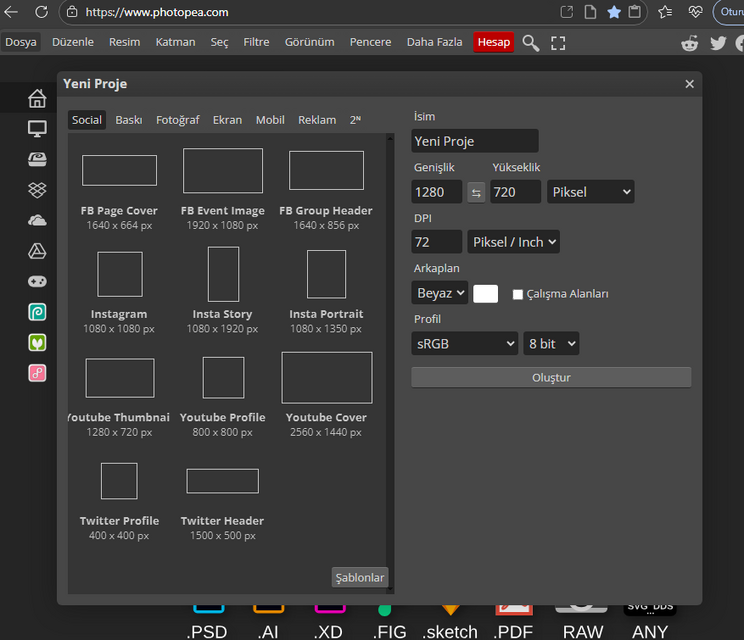Image resolution: width=744 pixels, height=640 pixels.
Task: Enable the Çalışma Alanları checkbox
Action: (x=518, y=294)
